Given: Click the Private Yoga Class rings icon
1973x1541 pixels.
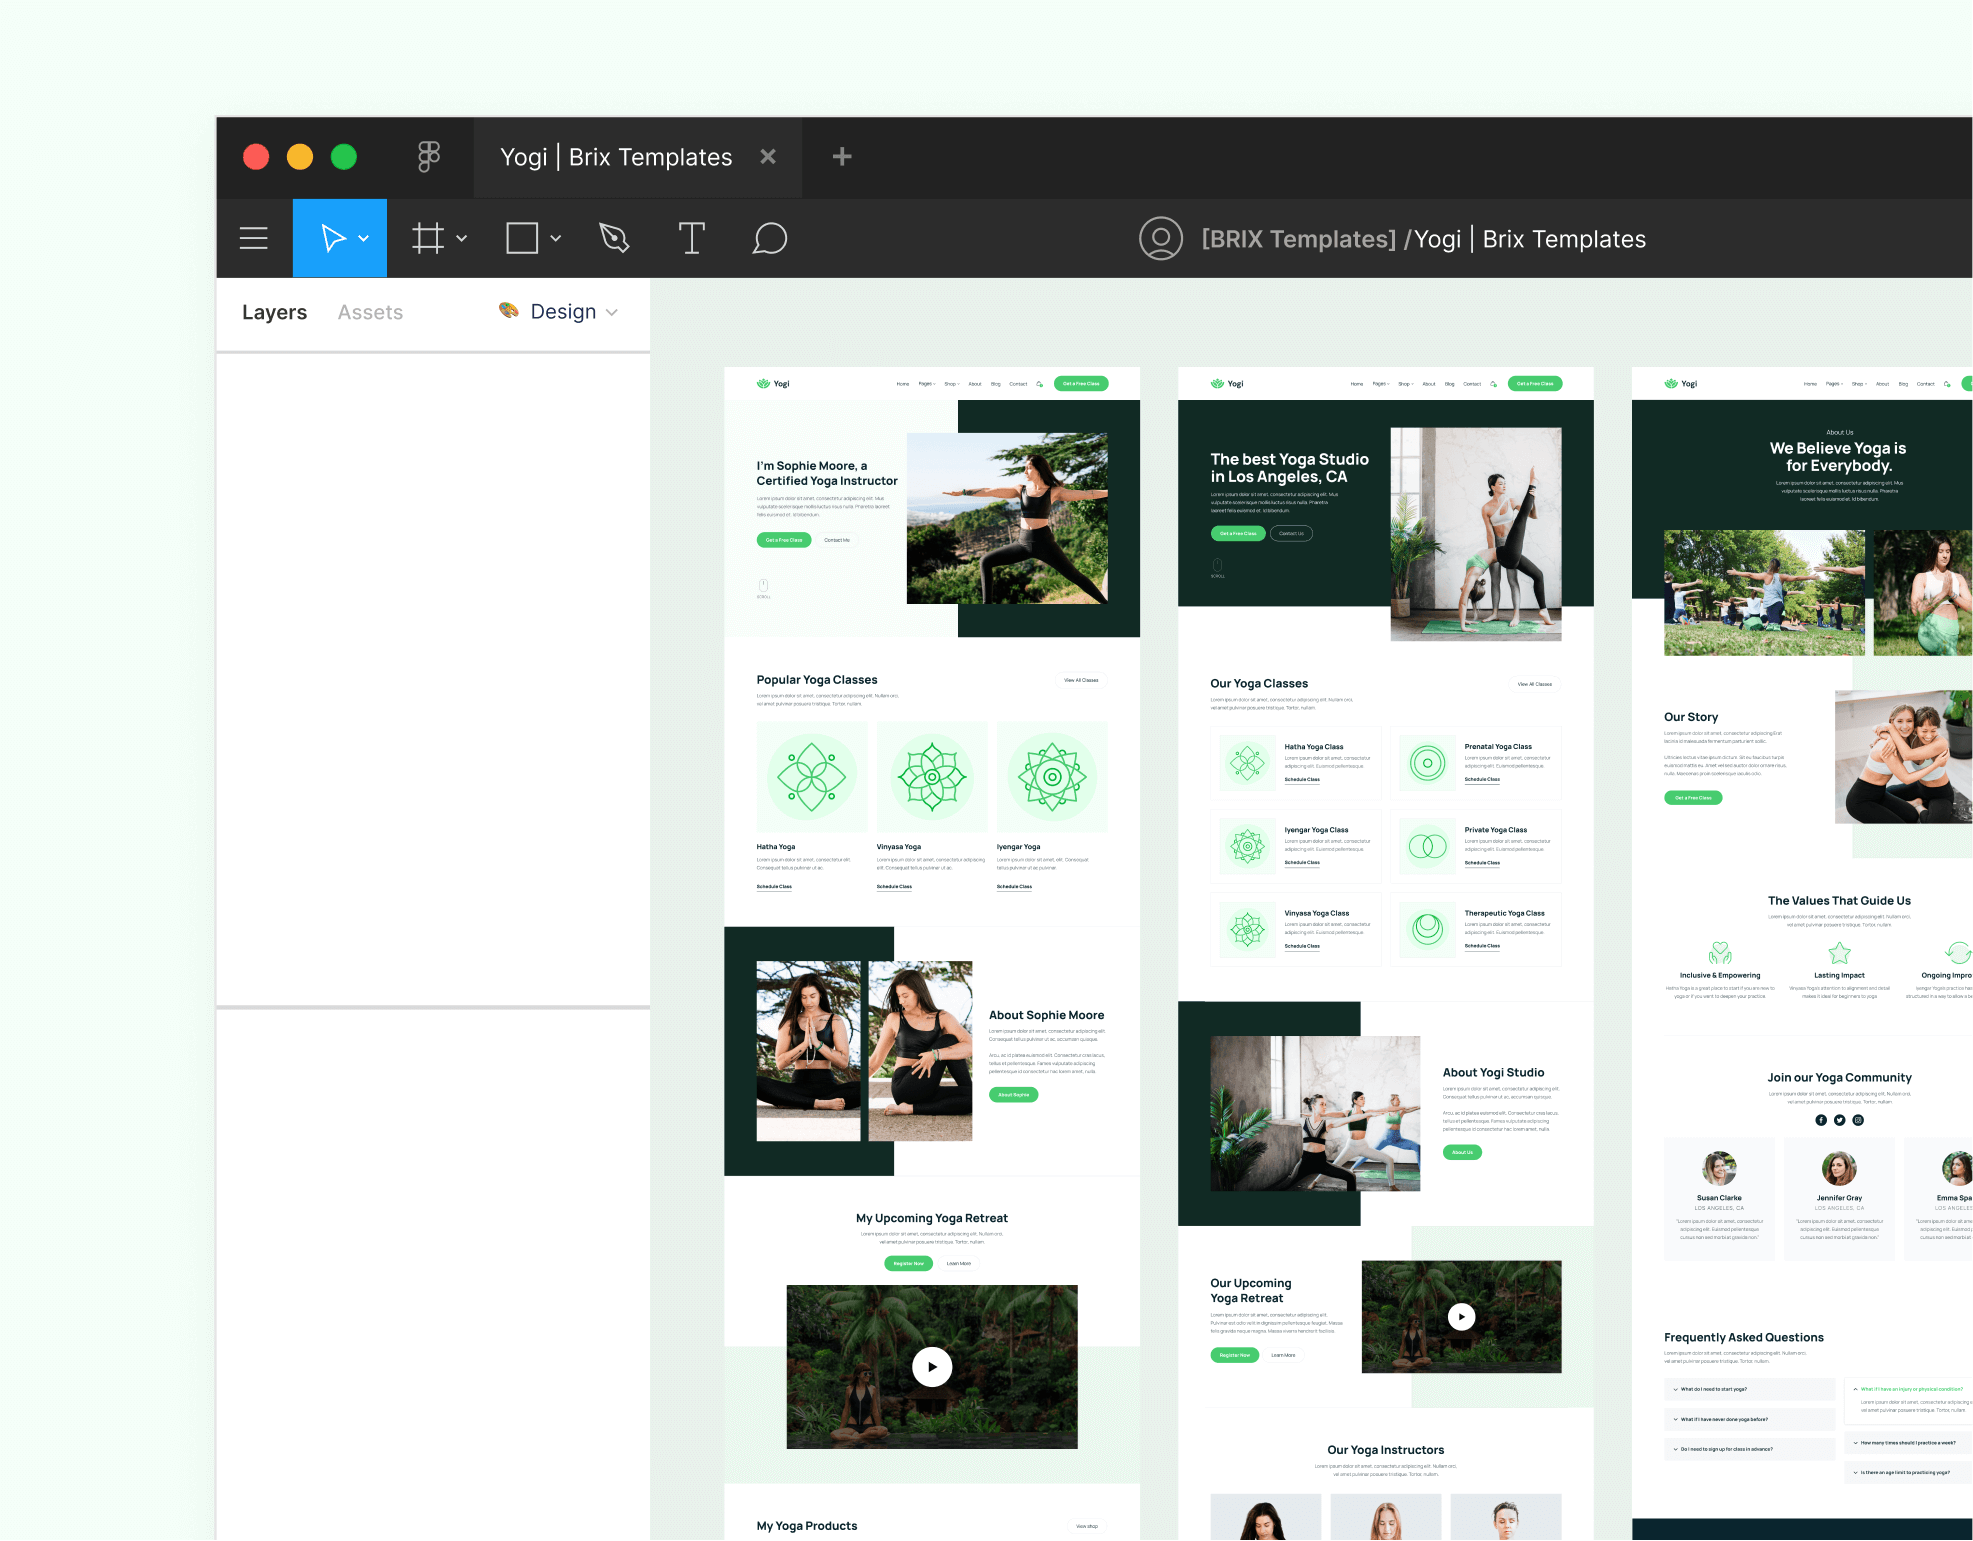Looking at the screenshot, I should pyautogui.click(x=1427, y=847).
